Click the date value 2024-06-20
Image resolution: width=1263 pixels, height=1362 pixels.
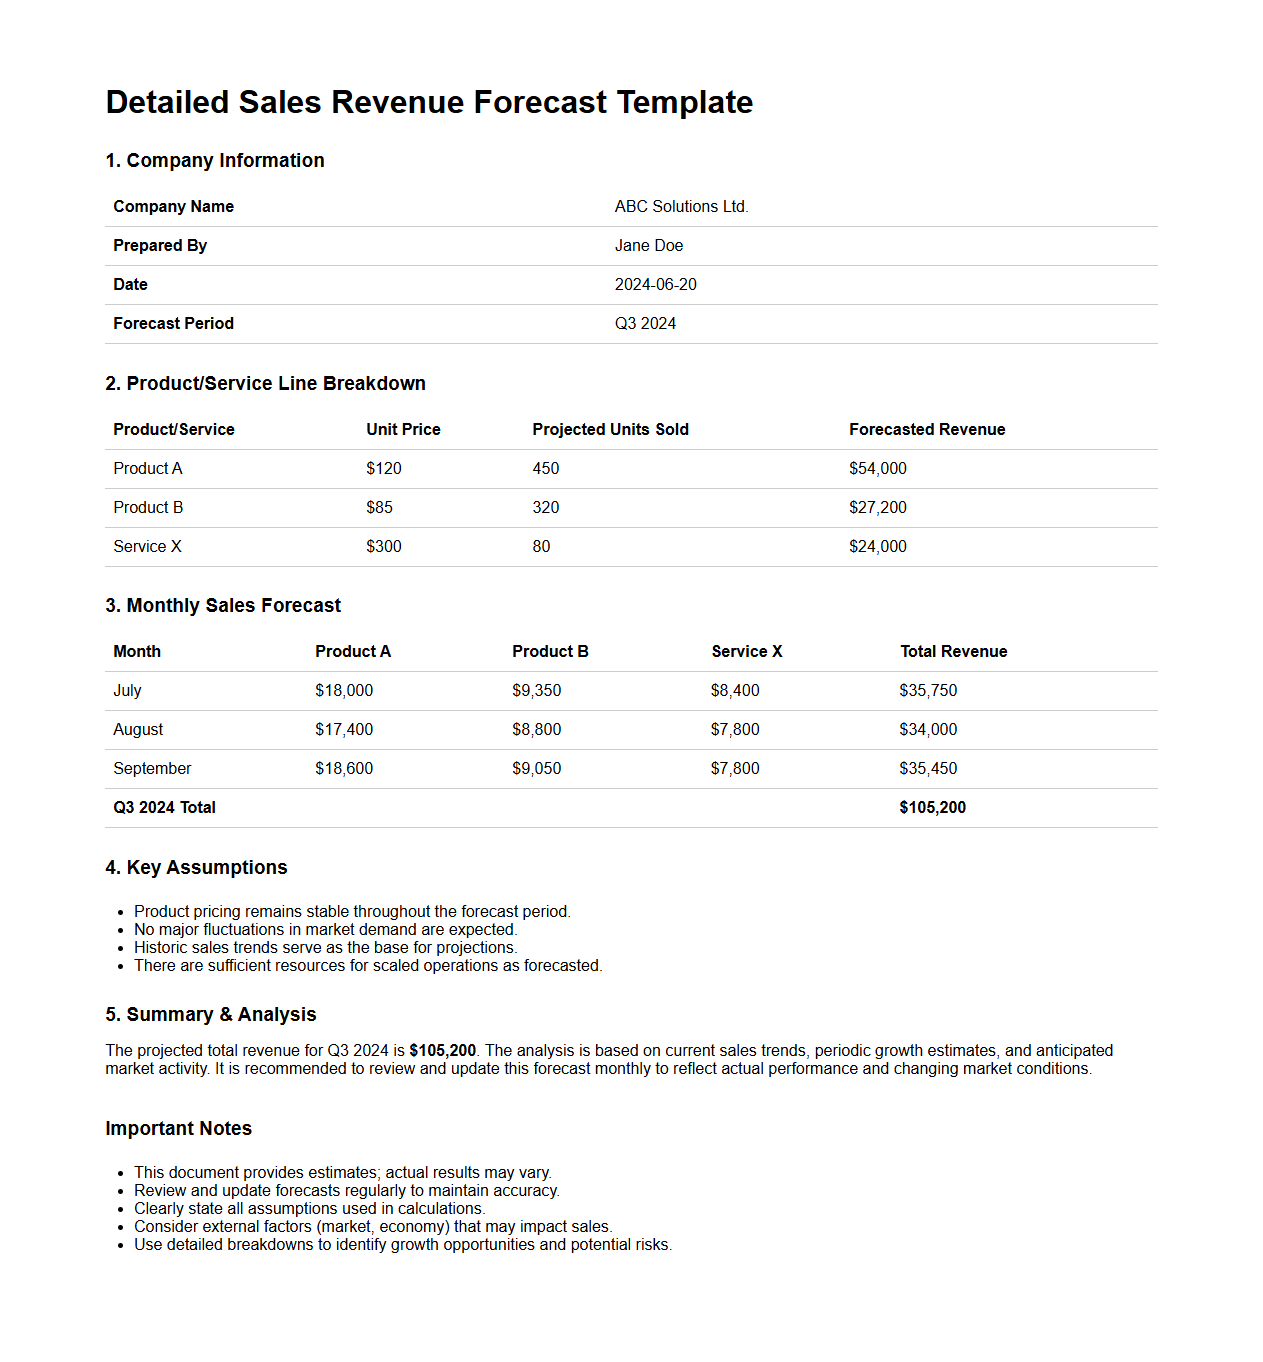(655, 284)
